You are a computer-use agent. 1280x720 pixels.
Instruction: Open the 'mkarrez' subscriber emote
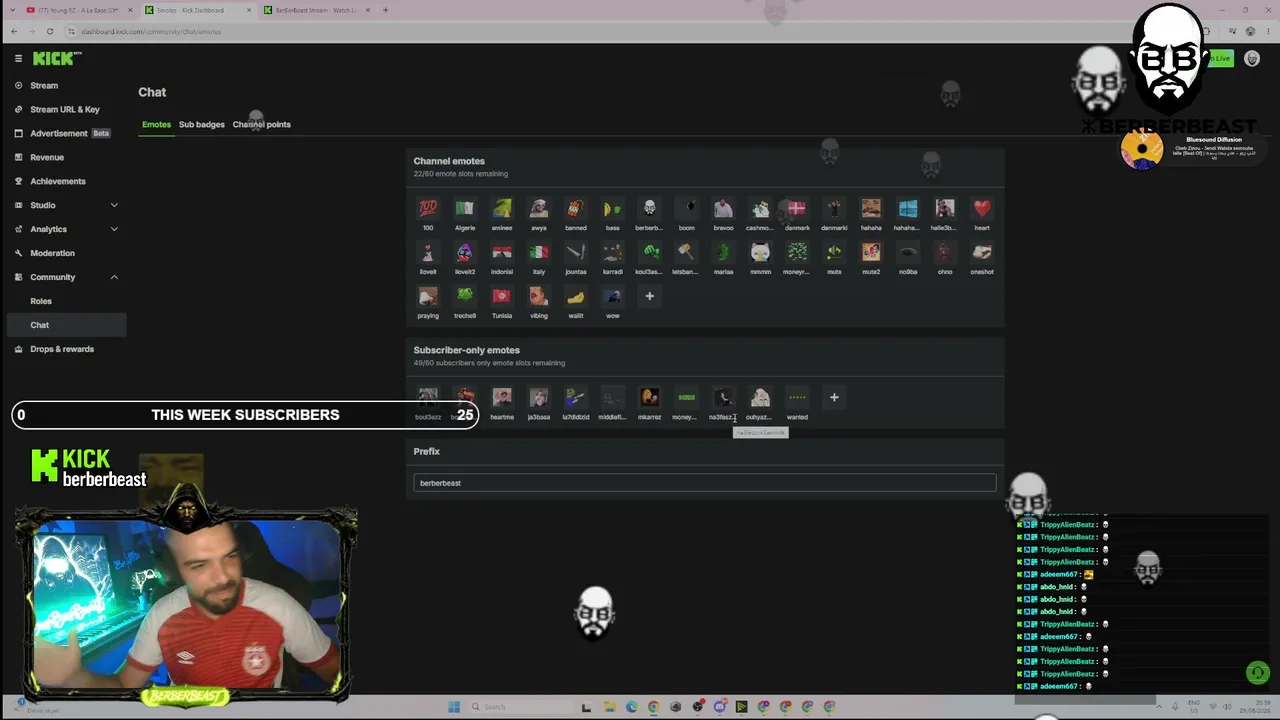(x=650, y=398)
